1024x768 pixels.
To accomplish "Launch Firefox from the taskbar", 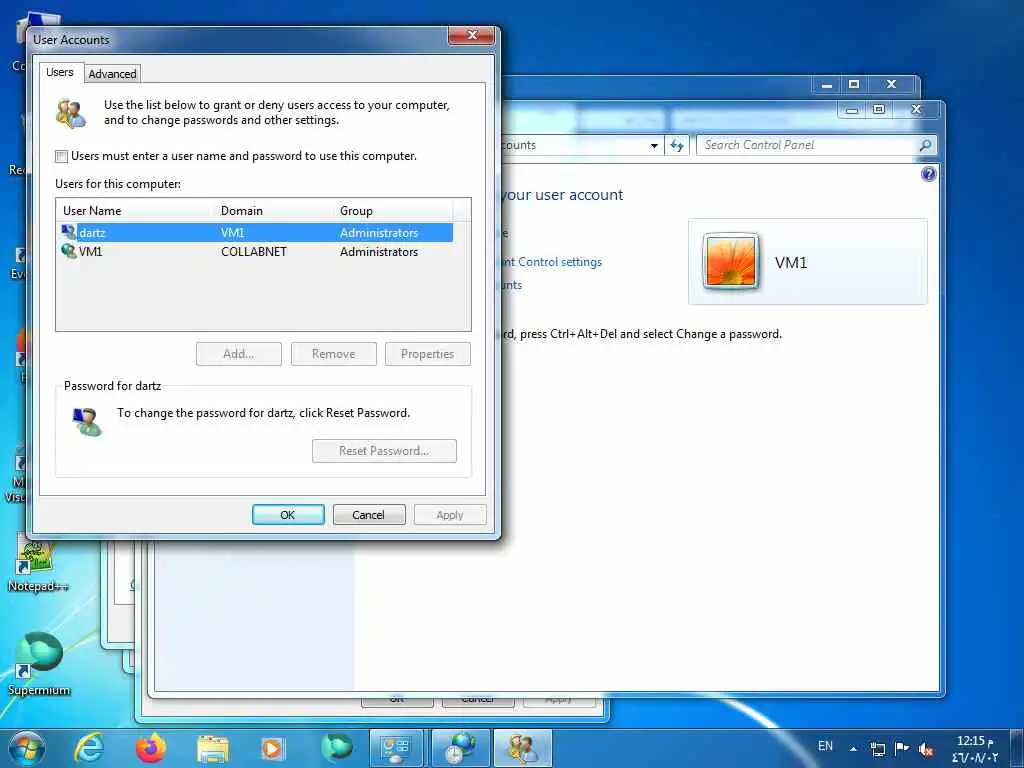I will [x=151, y=748].
